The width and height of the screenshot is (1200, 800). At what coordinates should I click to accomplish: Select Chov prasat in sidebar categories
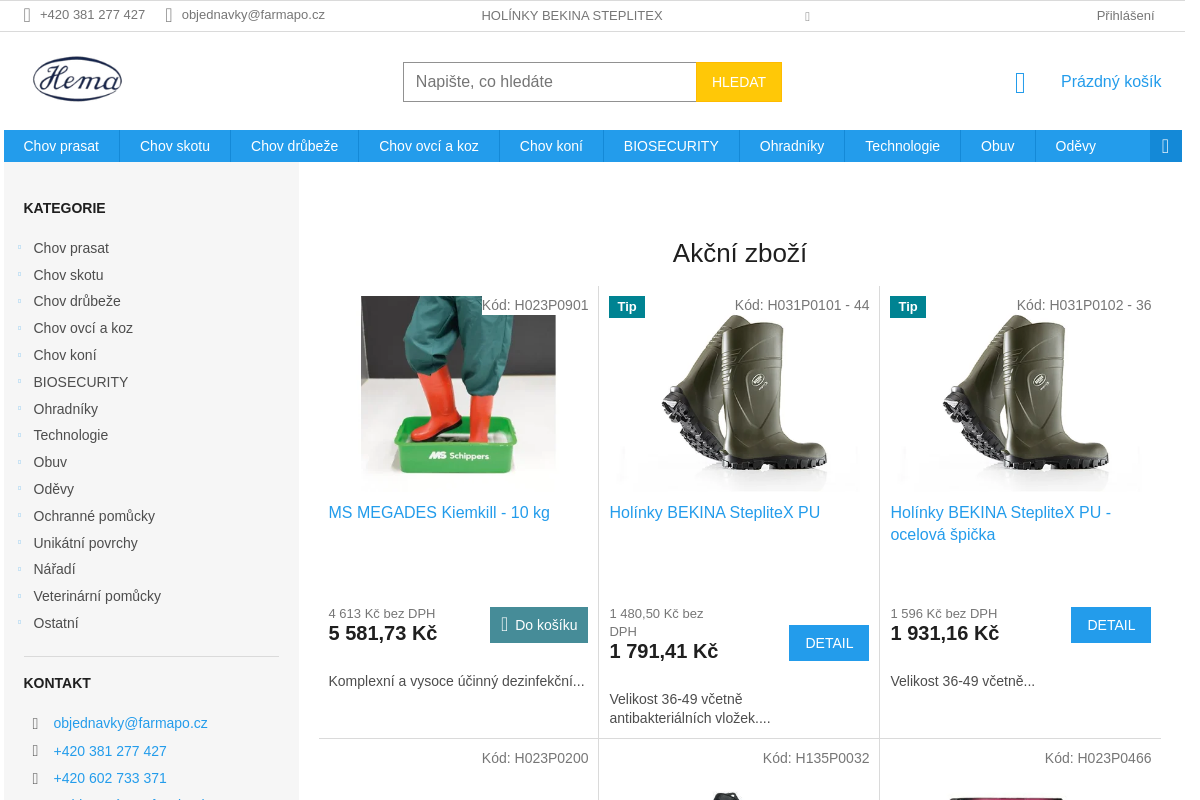(x=71, y=248)
